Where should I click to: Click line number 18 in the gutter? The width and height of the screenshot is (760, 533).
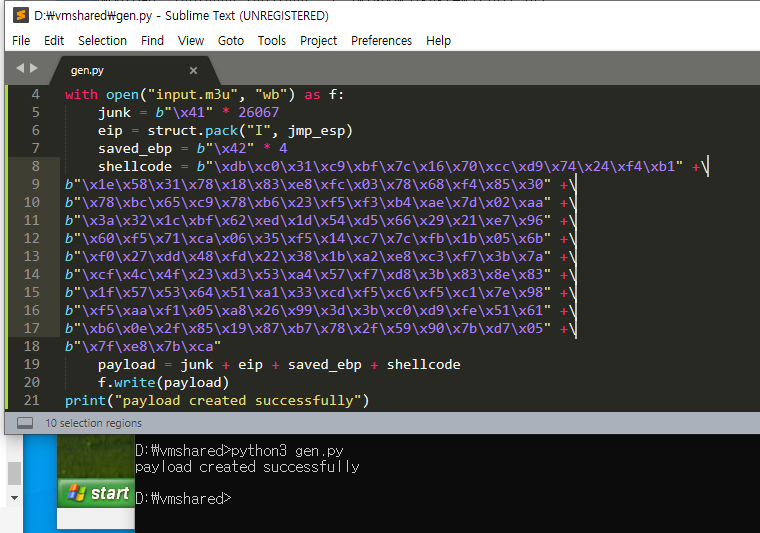pyautogui.click(x=32, y=346)
